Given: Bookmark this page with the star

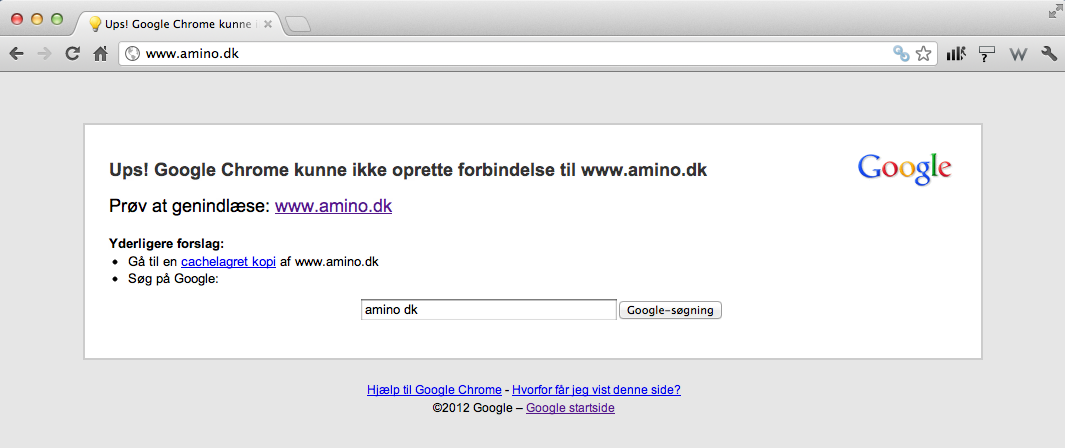Looking at the screenshot, I should 924,54.
